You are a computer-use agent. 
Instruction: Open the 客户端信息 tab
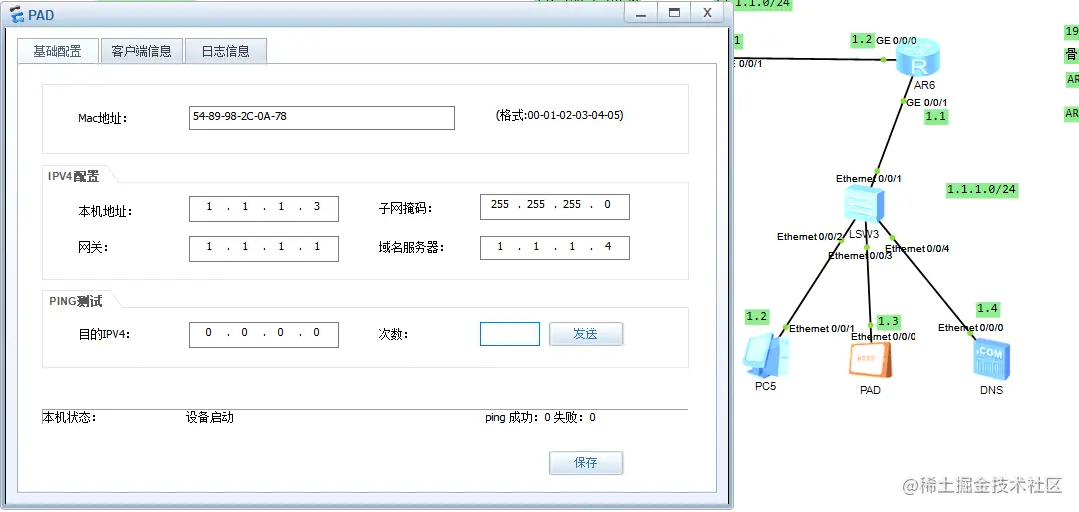coord(141,51)
